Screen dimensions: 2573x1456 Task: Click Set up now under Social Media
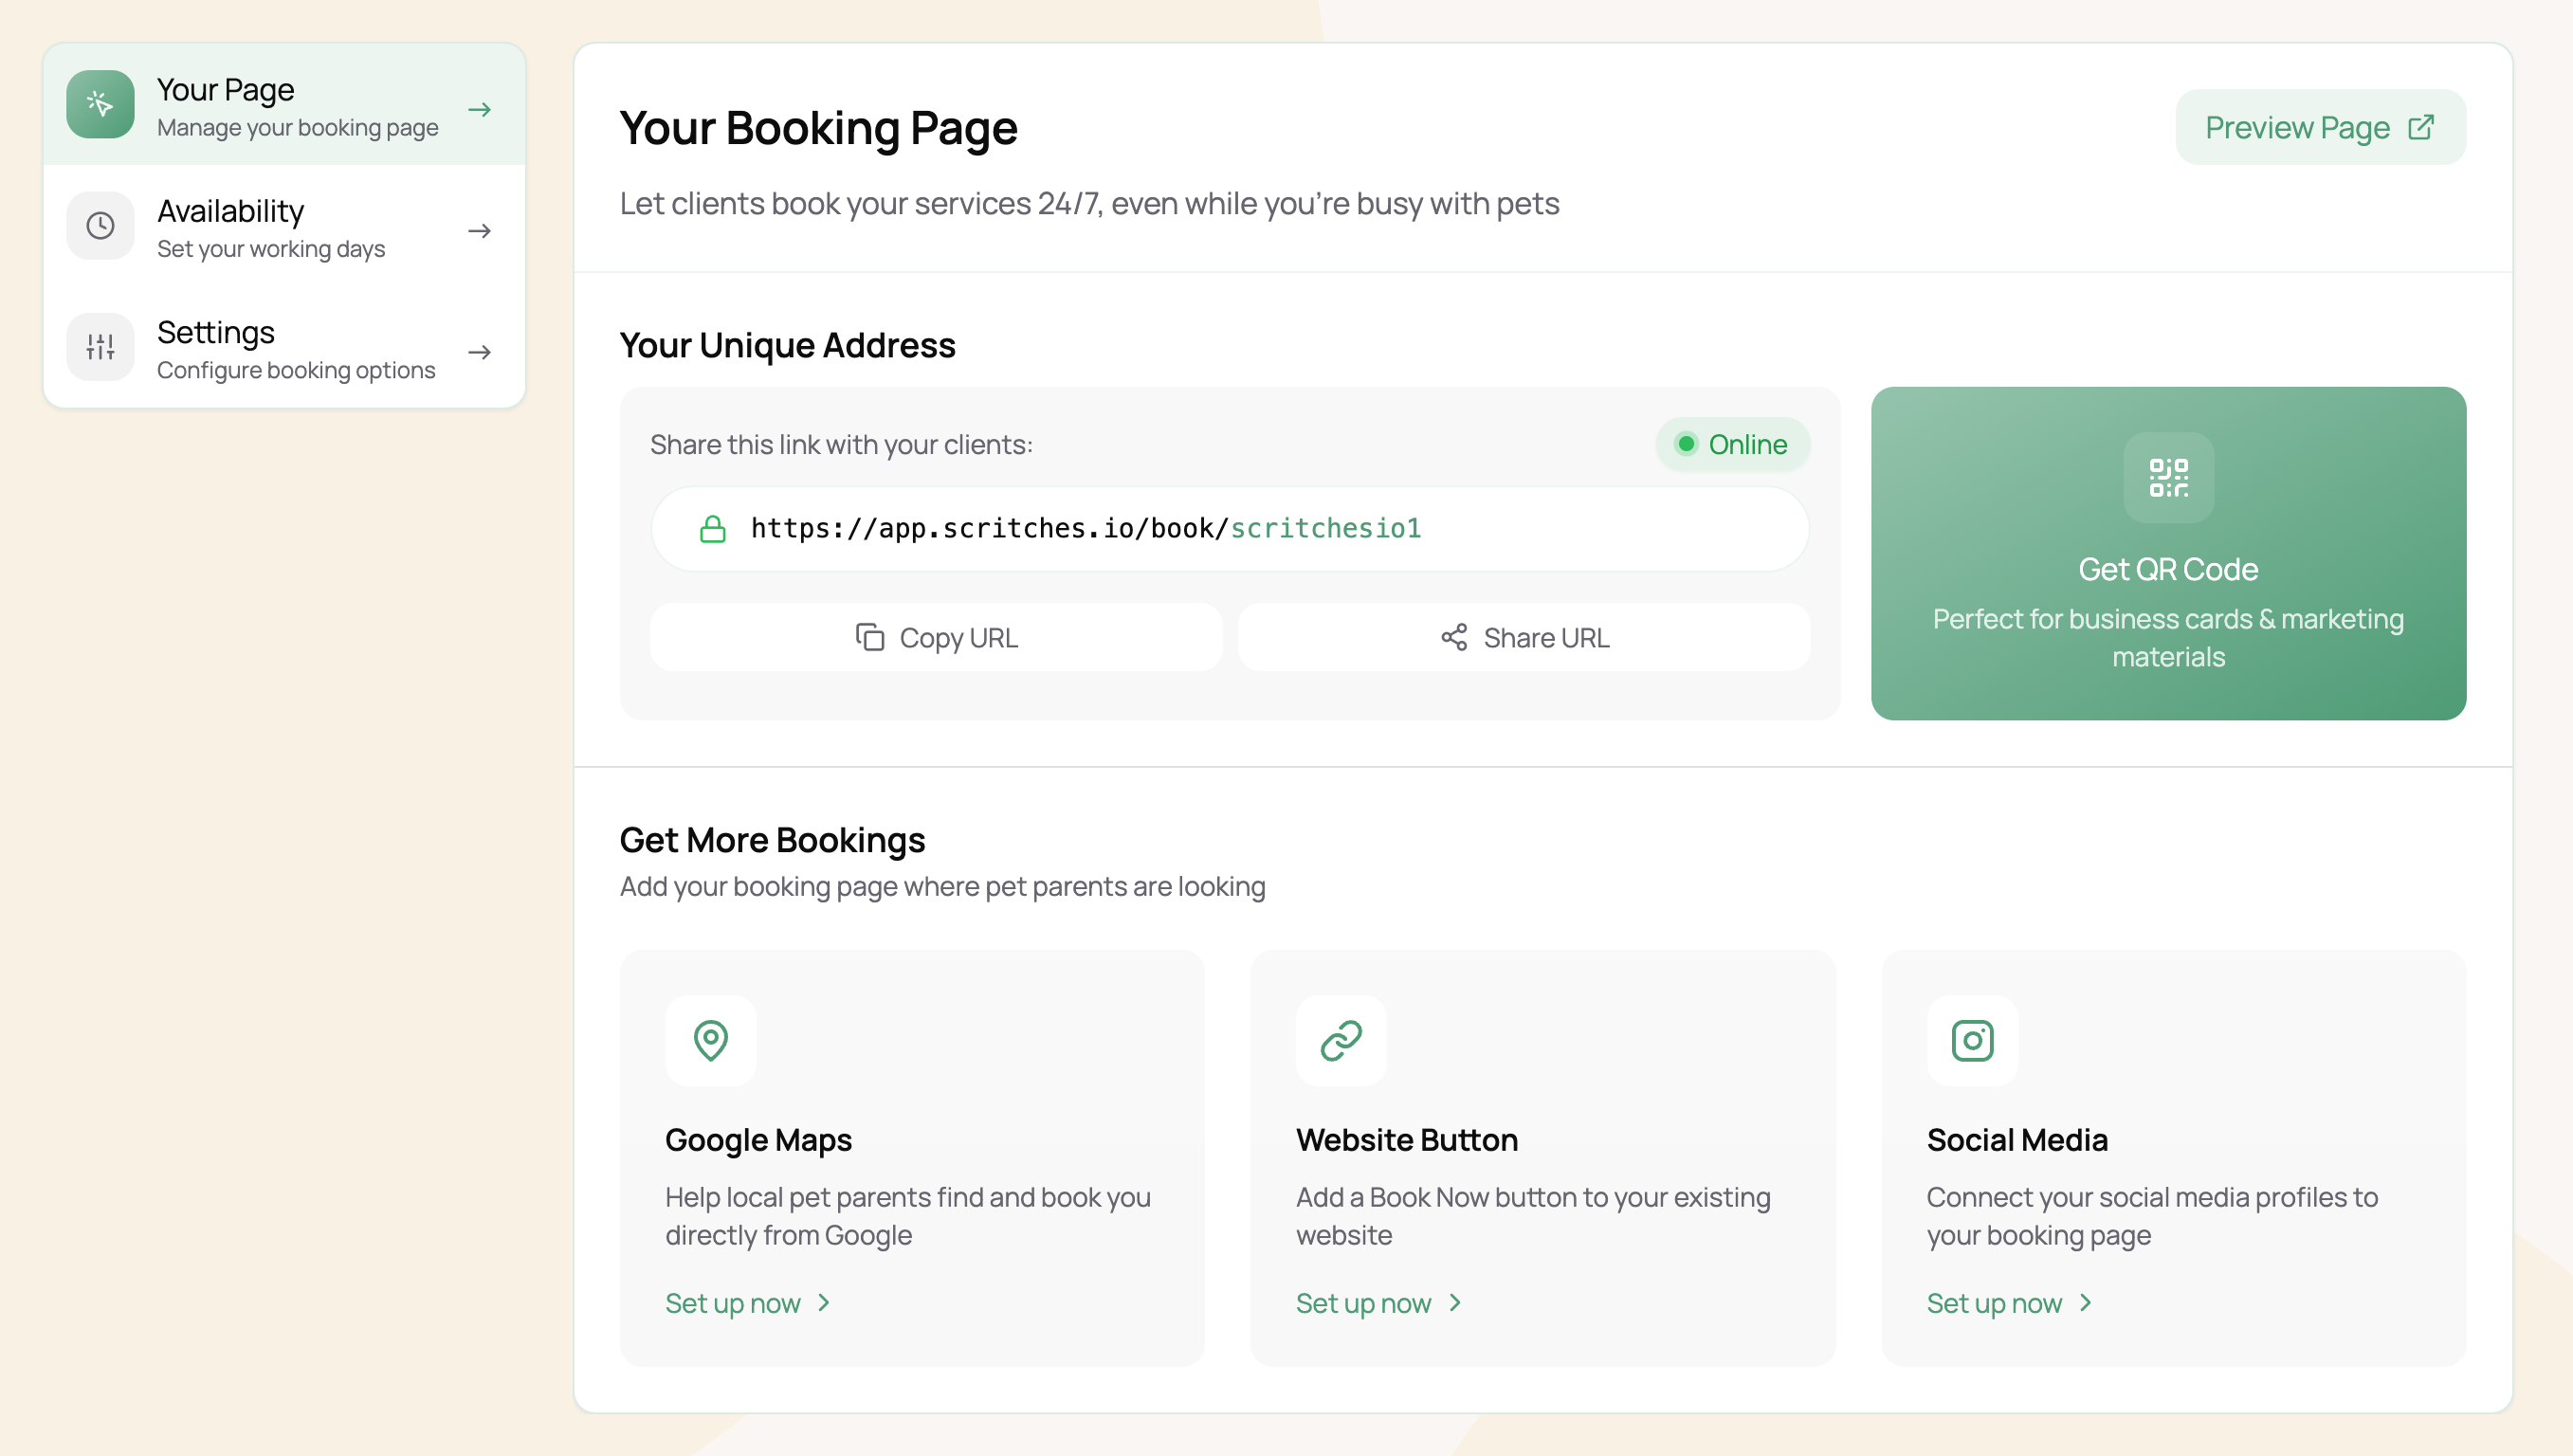(2010, 1303)
